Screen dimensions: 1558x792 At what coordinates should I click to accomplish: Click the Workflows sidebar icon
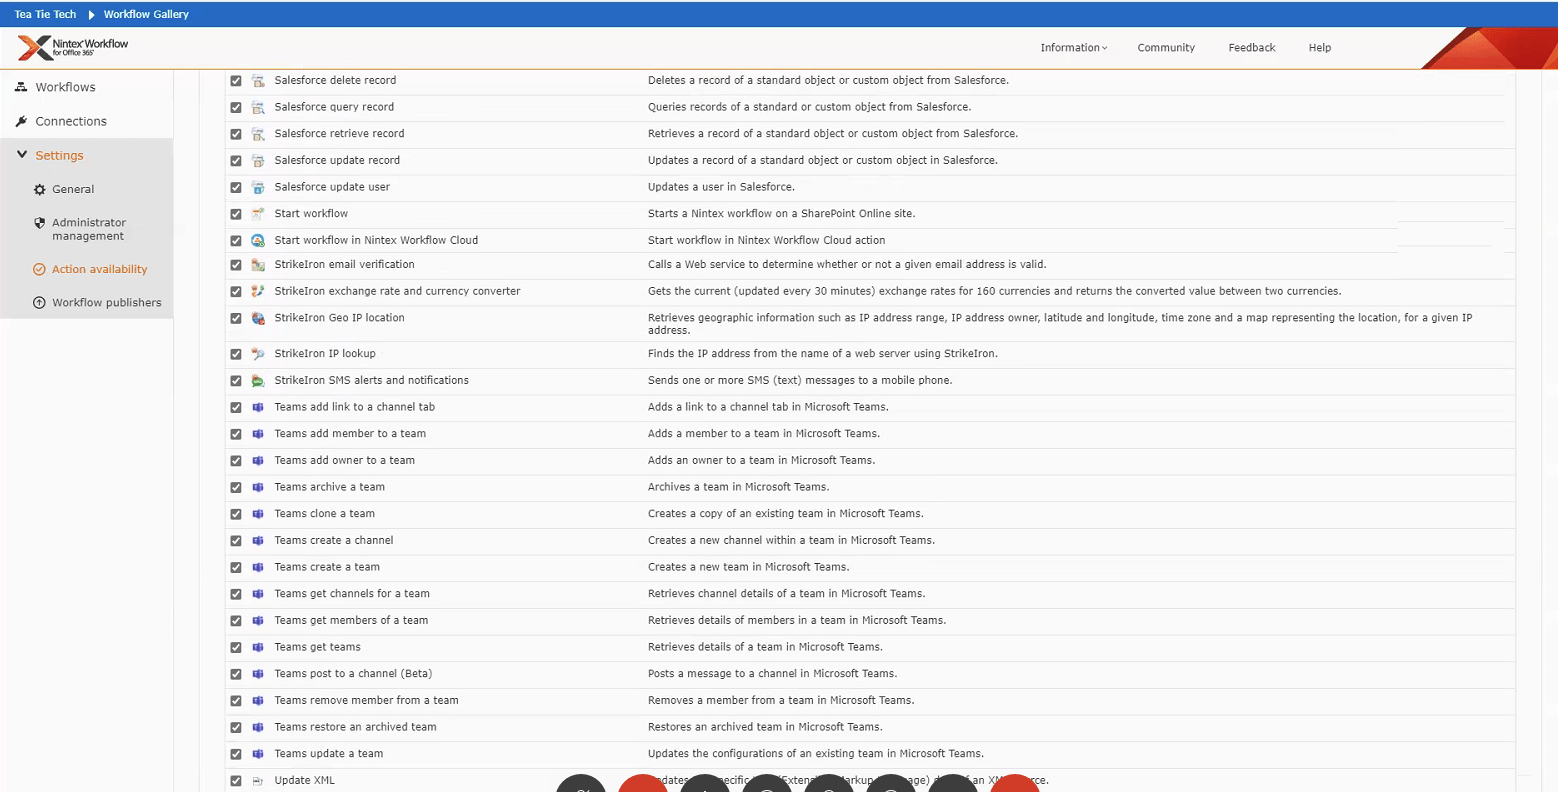click(x=21, y=87)
